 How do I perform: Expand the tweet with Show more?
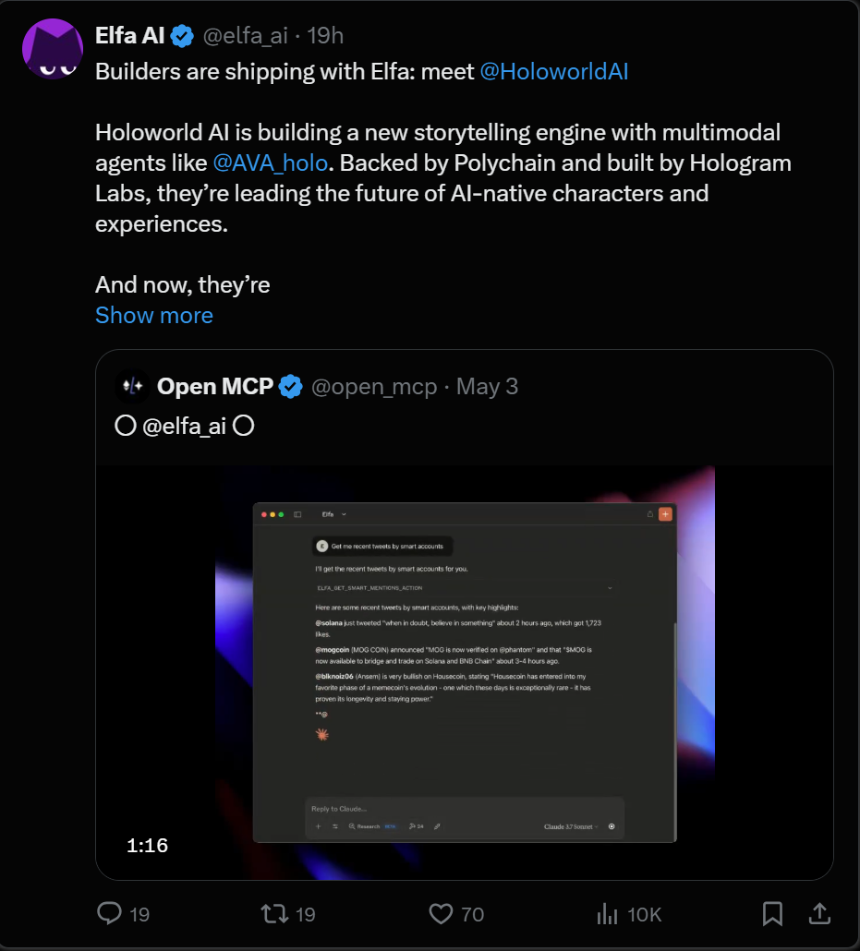click(154, 315)
